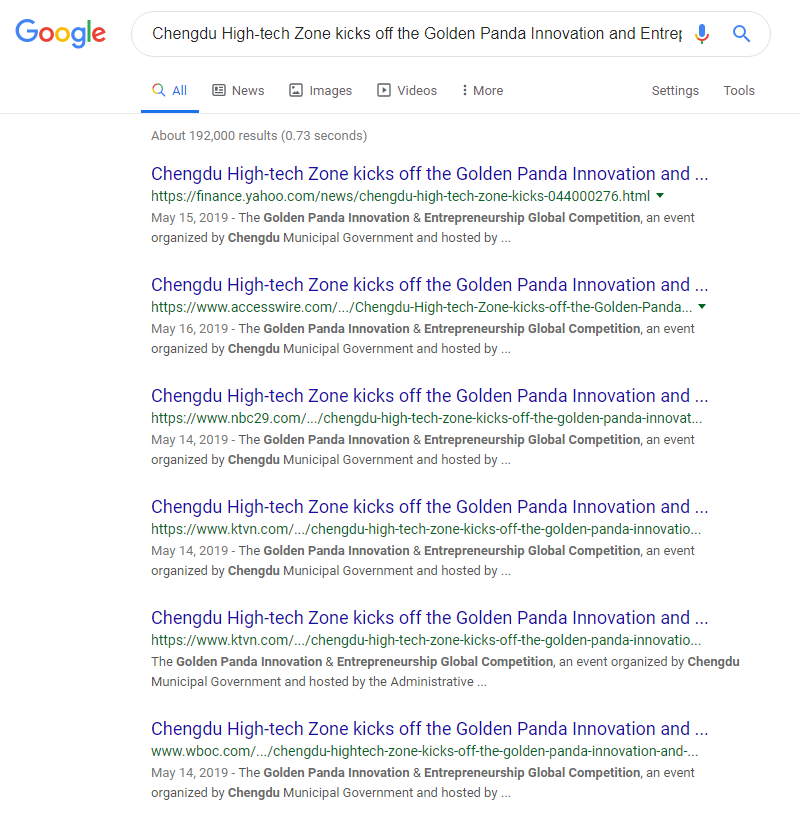Switch to the Videos tab
This screenshot has height=815, width=800.
pos(407,90)
